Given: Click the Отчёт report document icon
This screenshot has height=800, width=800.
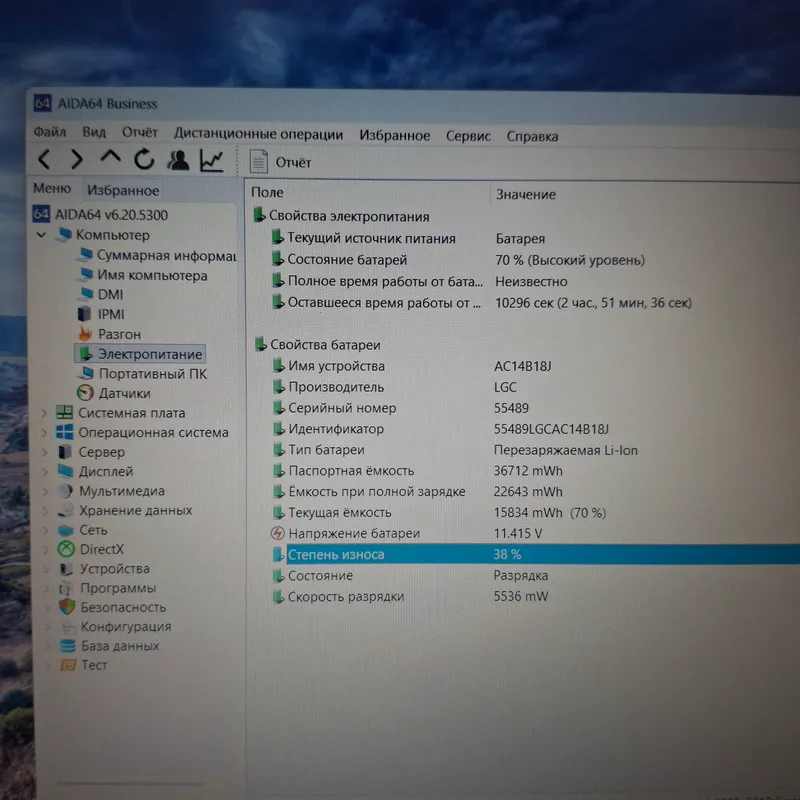Looking at the screenshot, I should pyautogui.click(x=259, y=161).
